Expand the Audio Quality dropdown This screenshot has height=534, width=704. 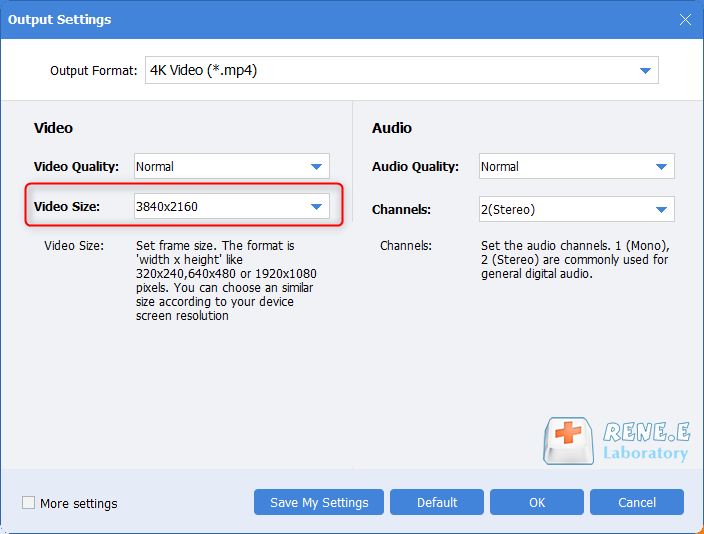[576, 166]
